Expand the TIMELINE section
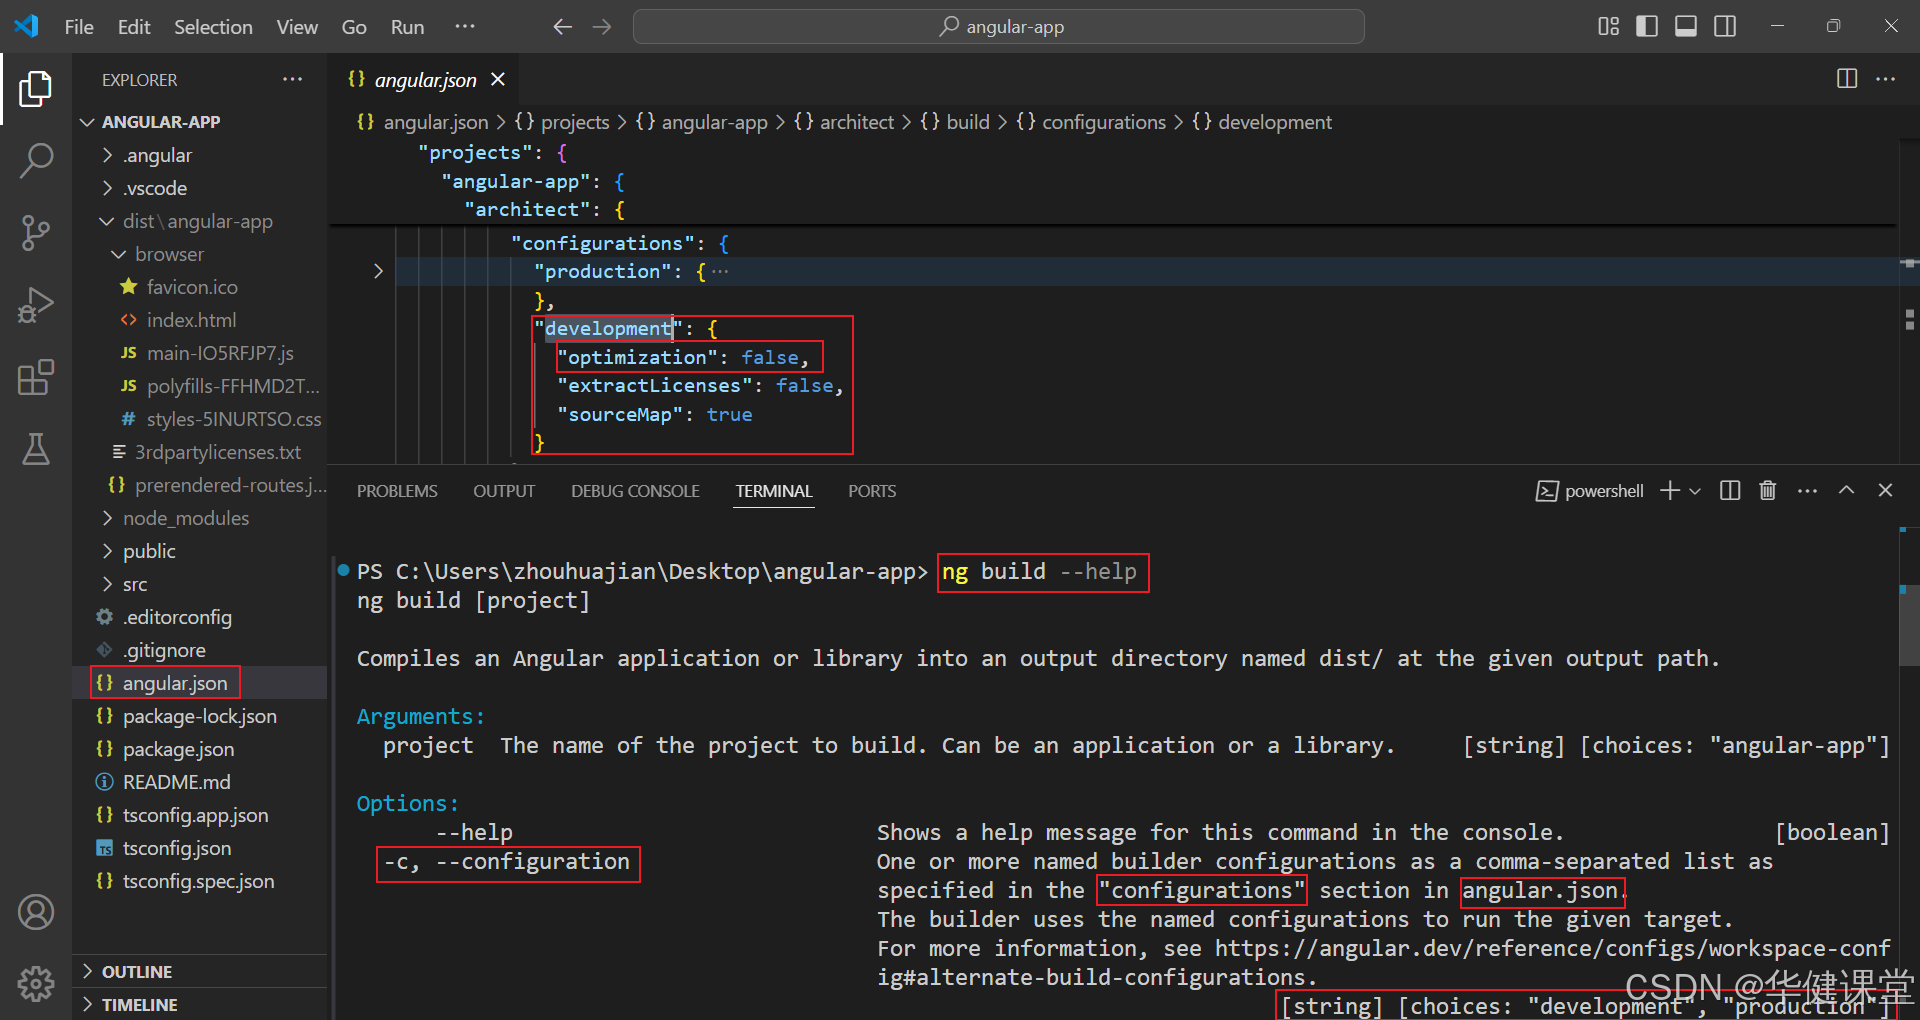This screenshot has width=1920, height=1020. 200,1004
